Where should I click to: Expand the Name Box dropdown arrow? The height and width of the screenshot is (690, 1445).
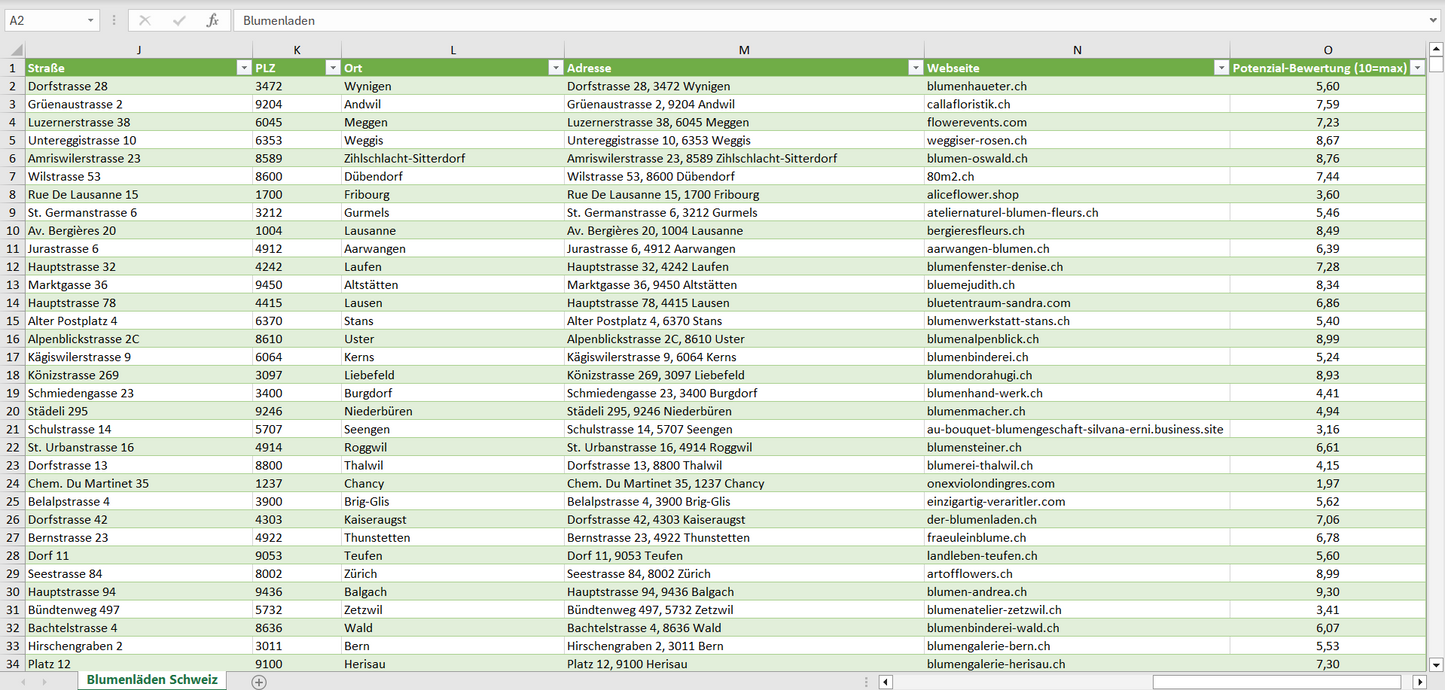point(91,20)
